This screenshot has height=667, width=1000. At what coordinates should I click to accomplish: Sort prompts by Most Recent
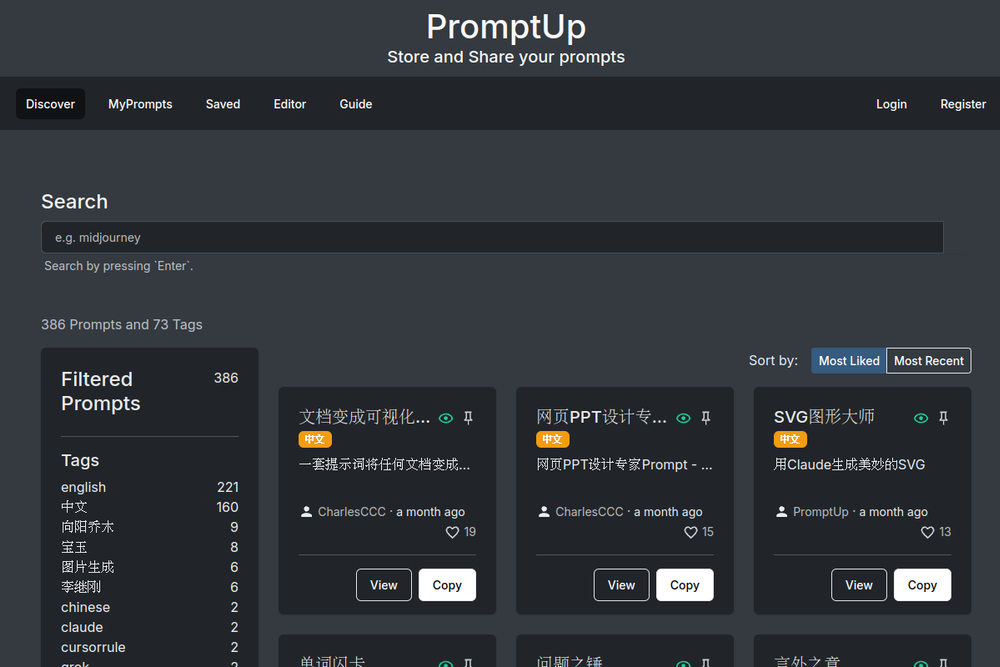click(x=929, y=361)
